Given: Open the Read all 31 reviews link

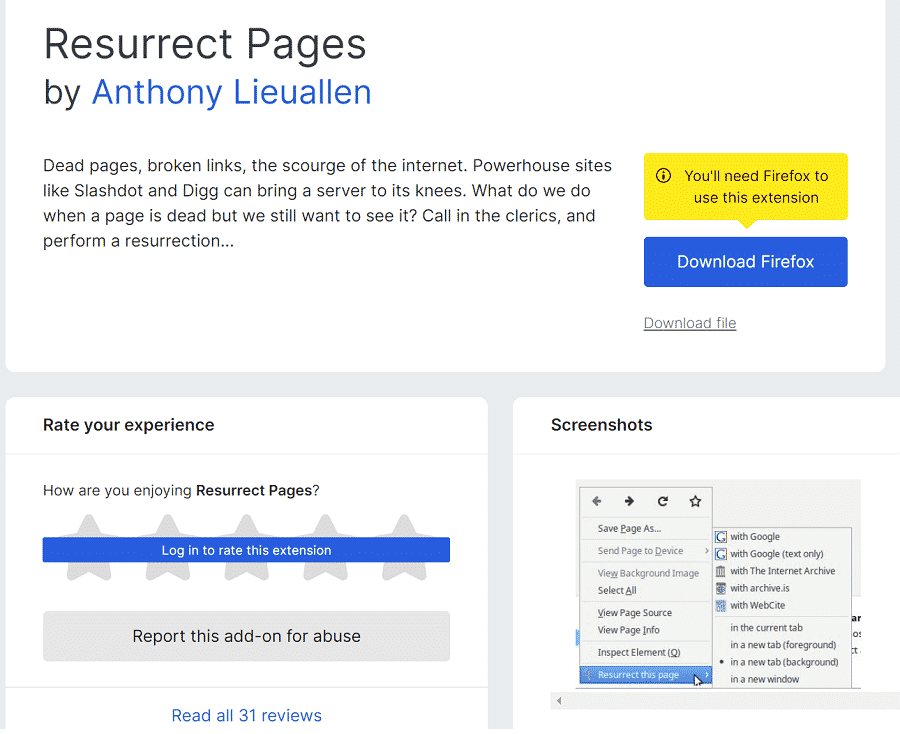Looking at the screenshot, I should click(x=246, y=715).
